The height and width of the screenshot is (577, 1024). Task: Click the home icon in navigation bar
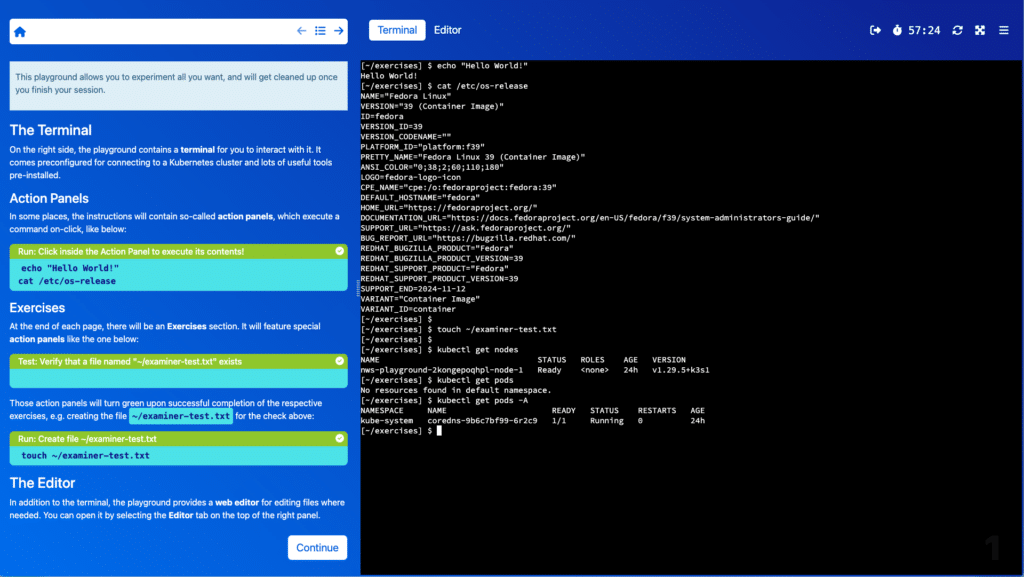[20, 31]
